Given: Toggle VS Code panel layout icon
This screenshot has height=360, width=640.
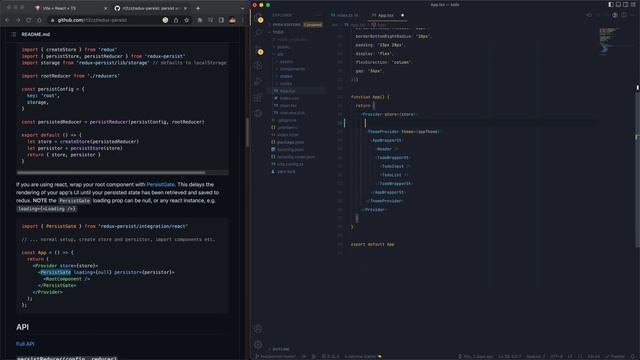Looking at the screenshot, I should [618, 4].
